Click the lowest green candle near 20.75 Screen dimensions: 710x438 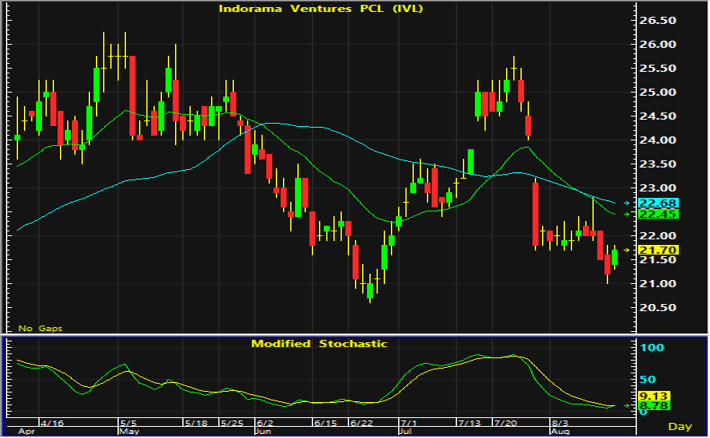tap(370, 290)
